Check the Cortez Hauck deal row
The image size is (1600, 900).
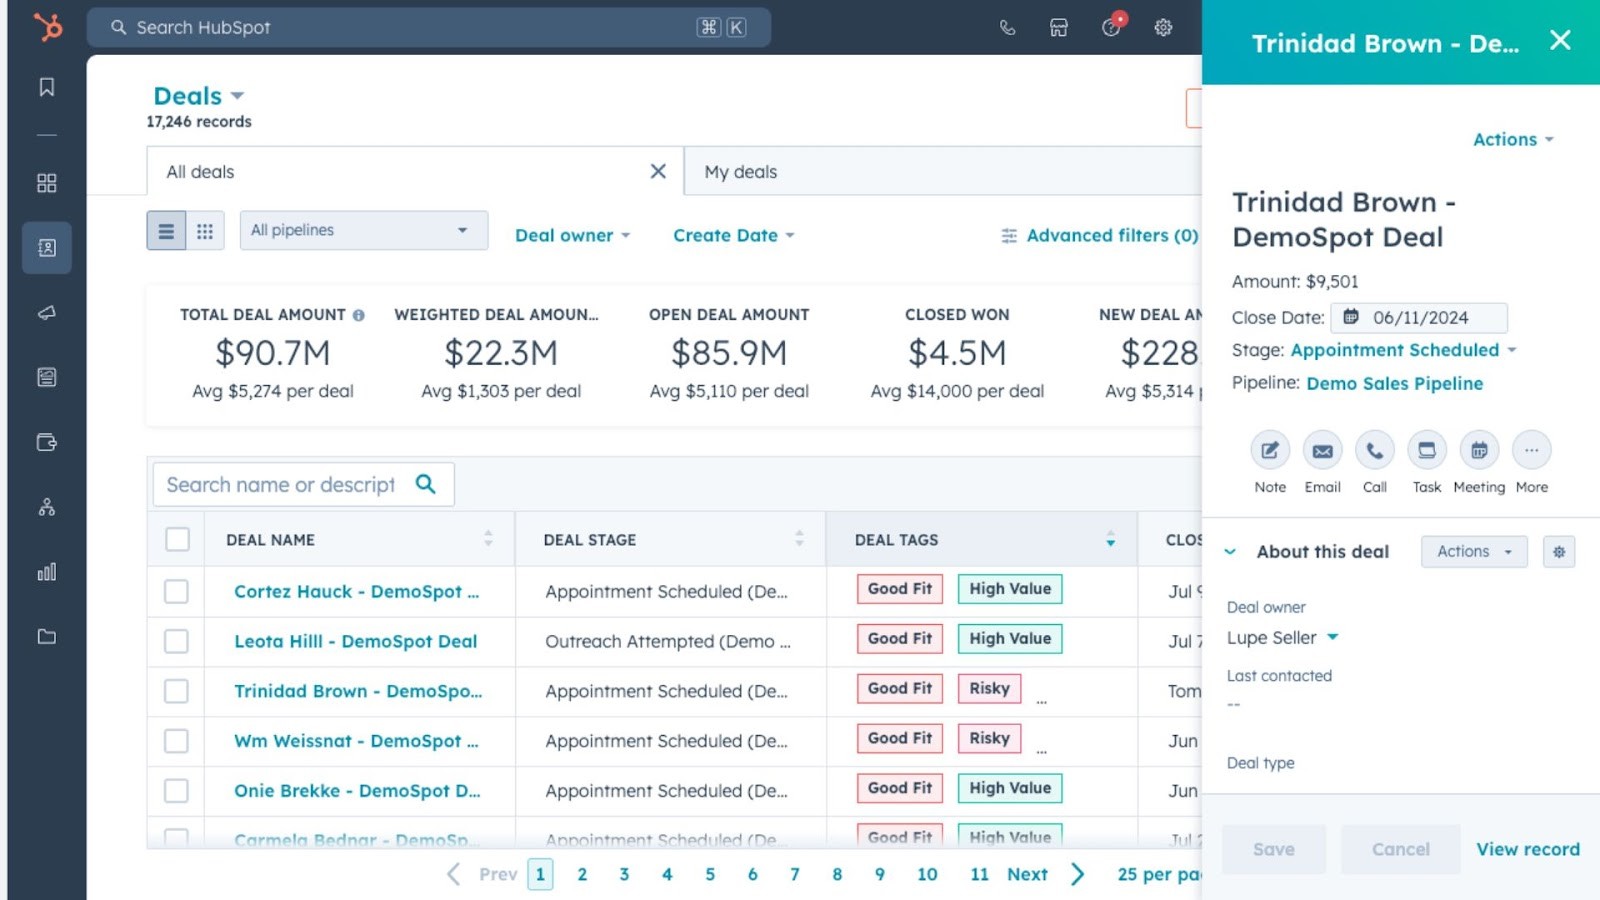(175, 591)
